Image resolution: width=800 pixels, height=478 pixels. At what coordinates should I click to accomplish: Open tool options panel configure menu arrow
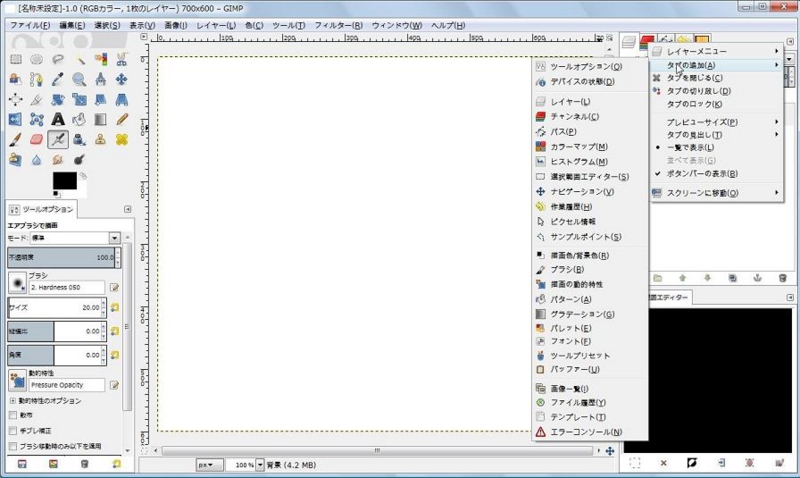click(128, 209)
